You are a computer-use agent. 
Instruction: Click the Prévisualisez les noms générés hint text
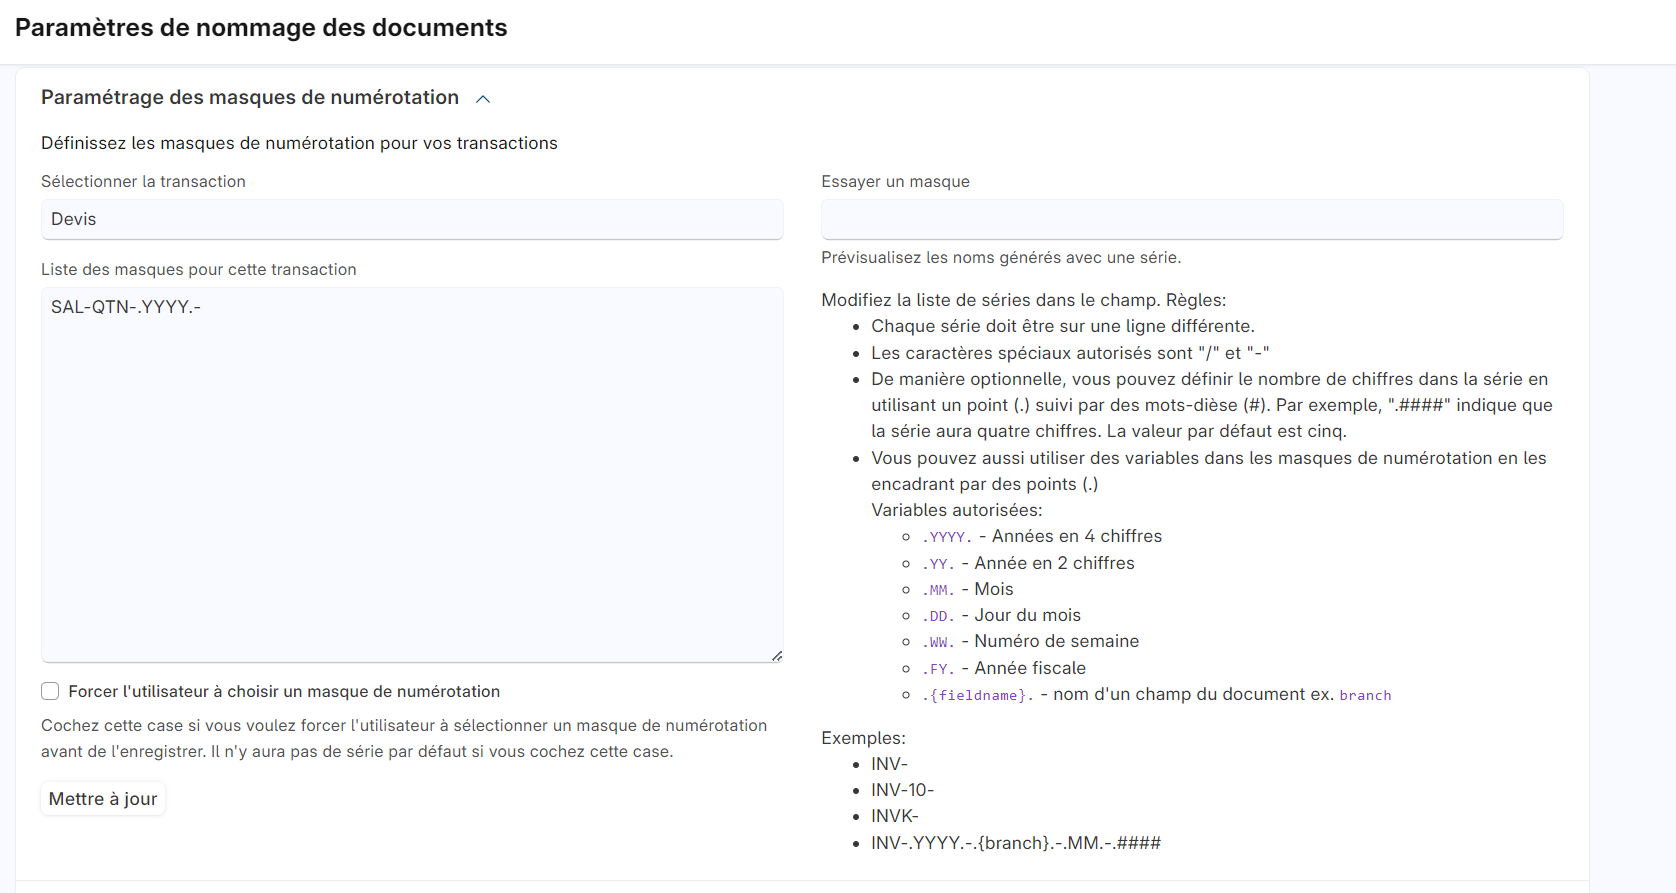pyautogui.click(x=1001, y=257)
